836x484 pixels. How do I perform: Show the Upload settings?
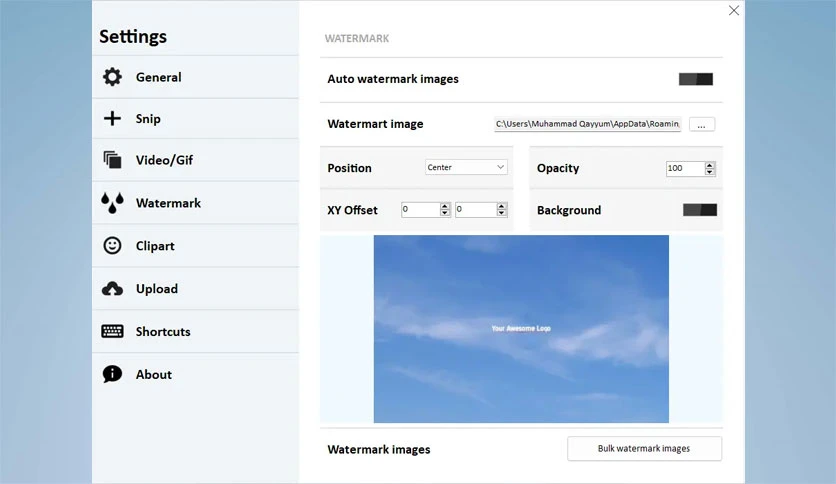tap(196, 289)
